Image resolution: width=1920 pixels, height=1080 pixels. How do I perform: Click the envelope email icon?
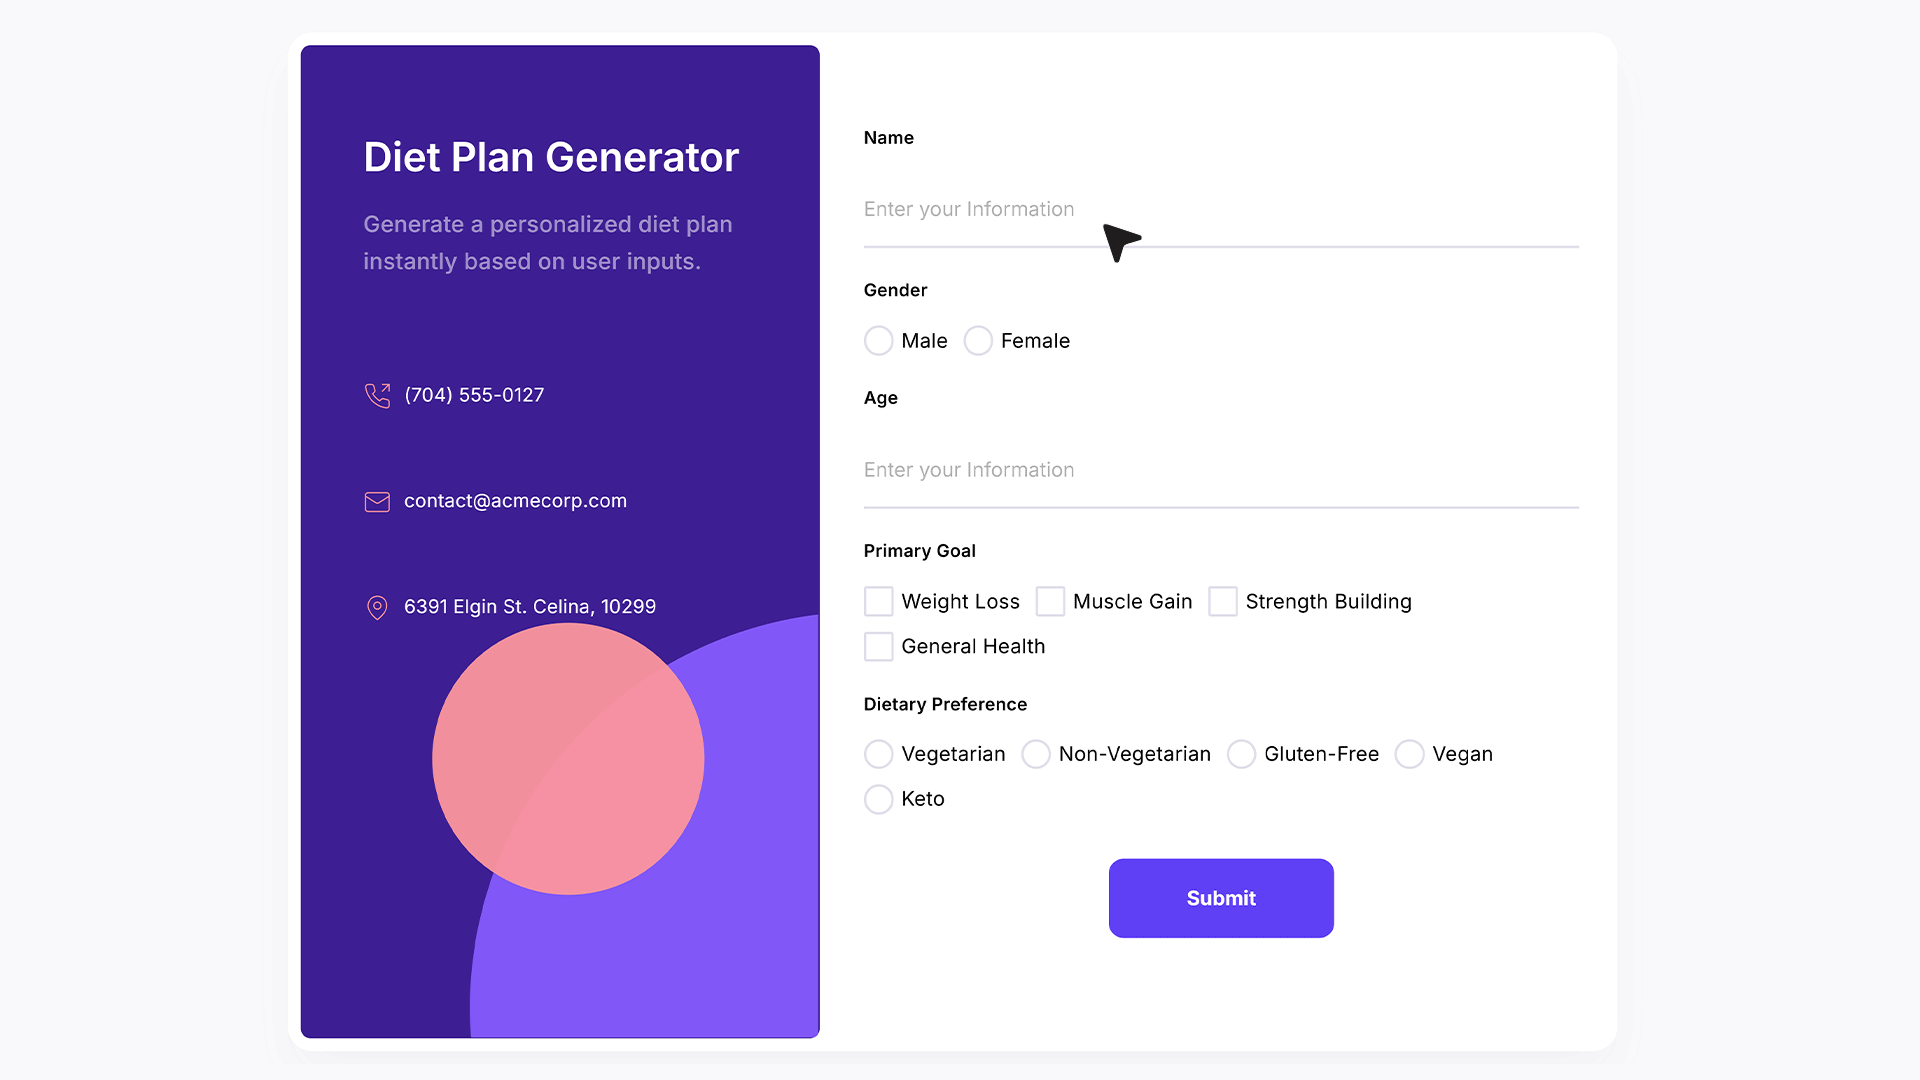point(377,501)
